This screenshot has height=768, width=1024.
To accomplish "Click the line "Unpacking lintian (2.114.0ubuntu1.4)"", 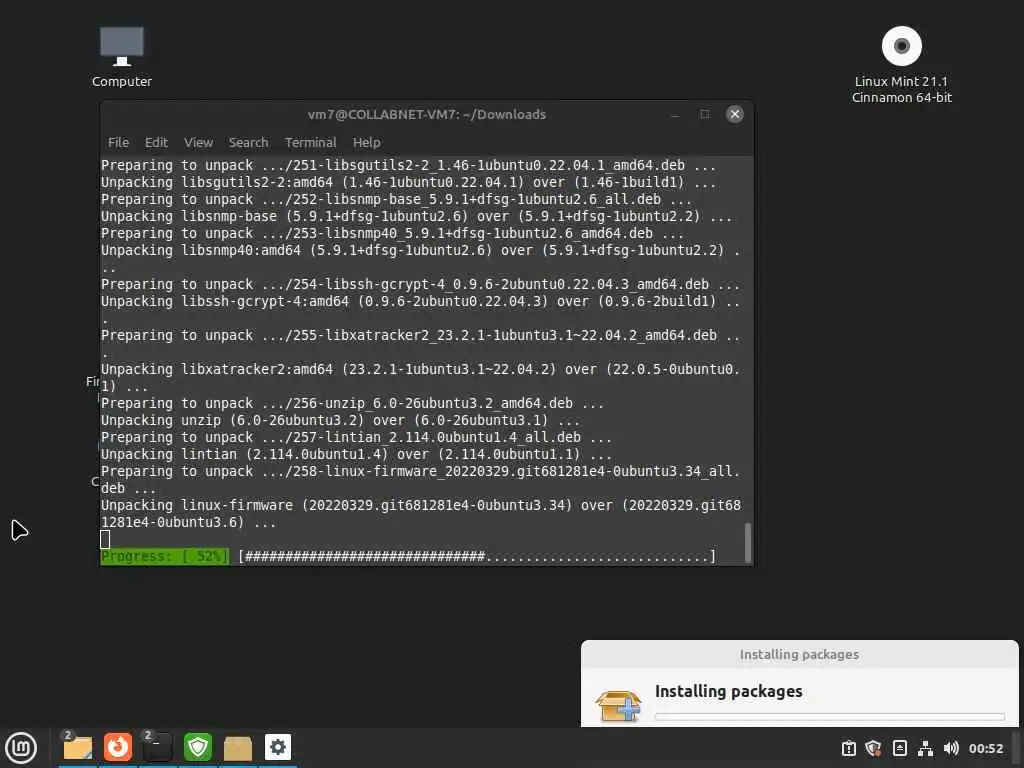I will pos(356,454).
